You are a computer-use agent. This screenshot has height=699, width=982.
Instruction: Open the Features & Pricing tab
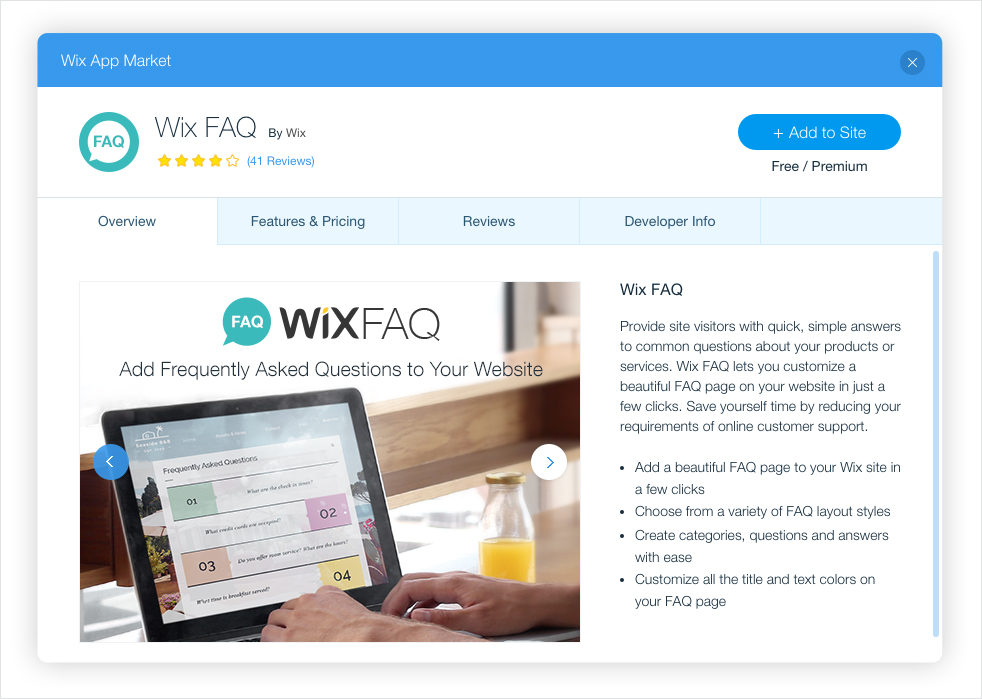tap(308, 221)
